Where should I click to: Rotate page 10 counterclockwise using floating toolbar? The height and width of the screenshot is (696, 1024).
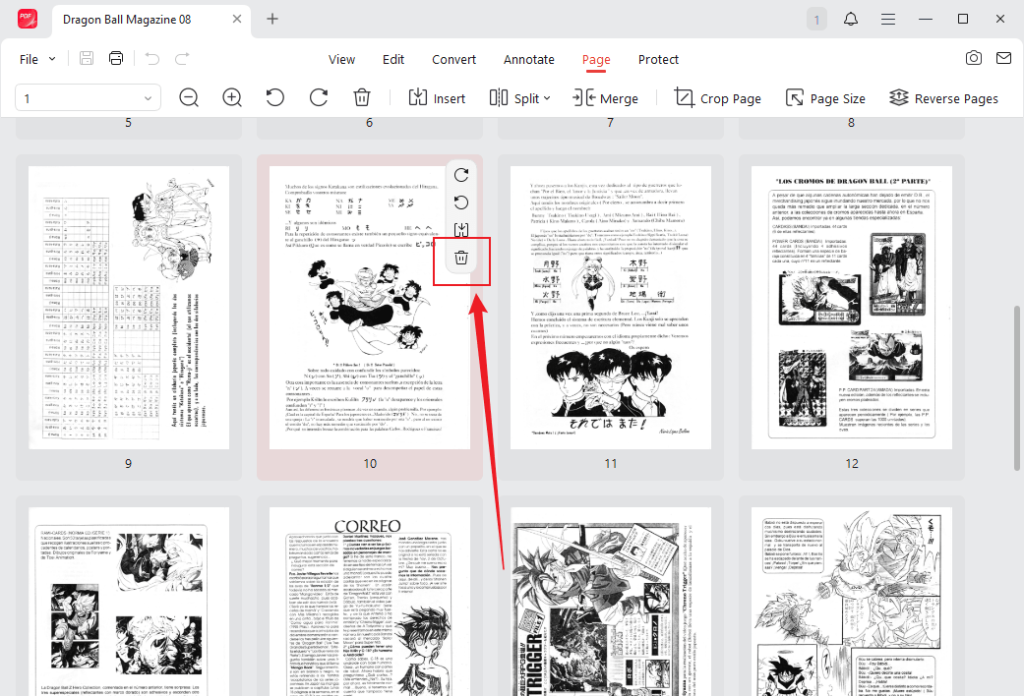coord(461,201)
